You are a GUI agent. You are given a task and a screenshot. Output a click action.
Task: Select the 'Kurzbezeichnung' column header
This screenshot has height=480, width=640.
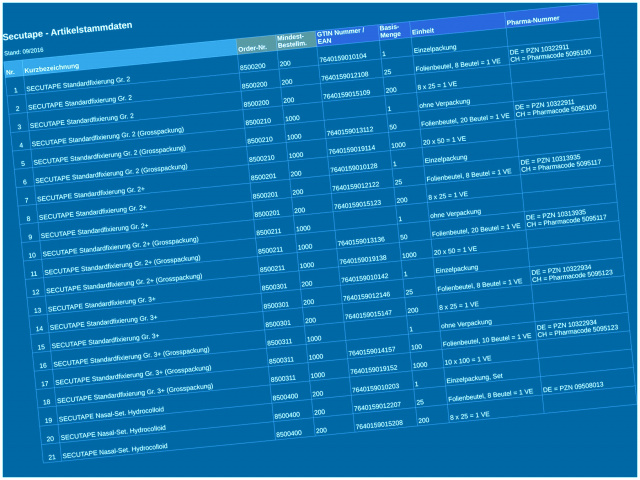tap(51, 68)
